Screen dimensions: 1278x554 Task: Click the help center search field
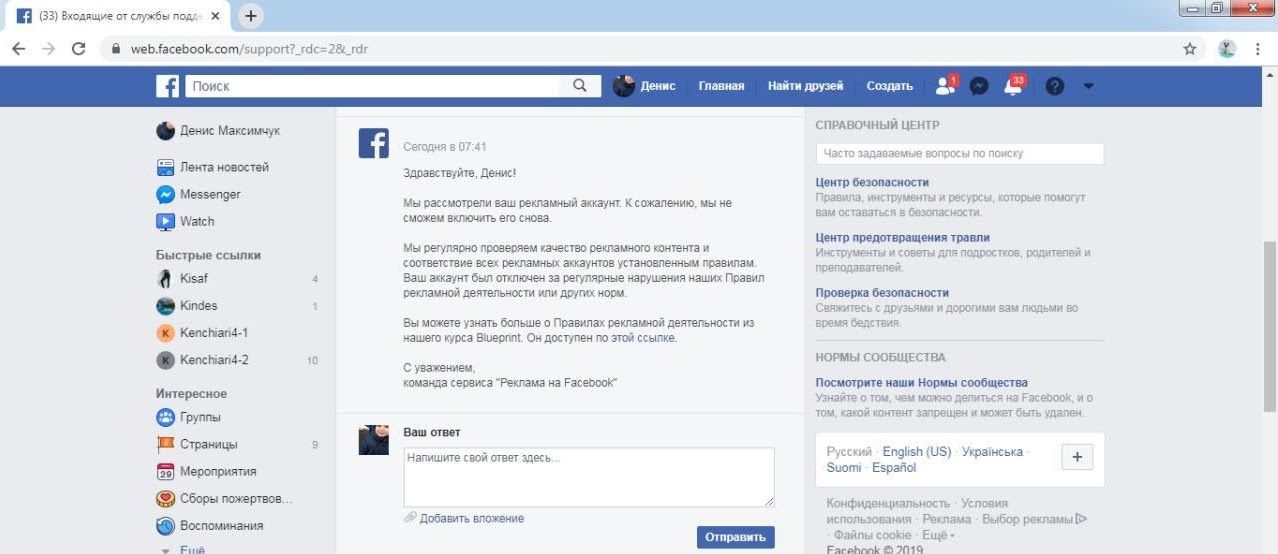click(x=959, y=154)
